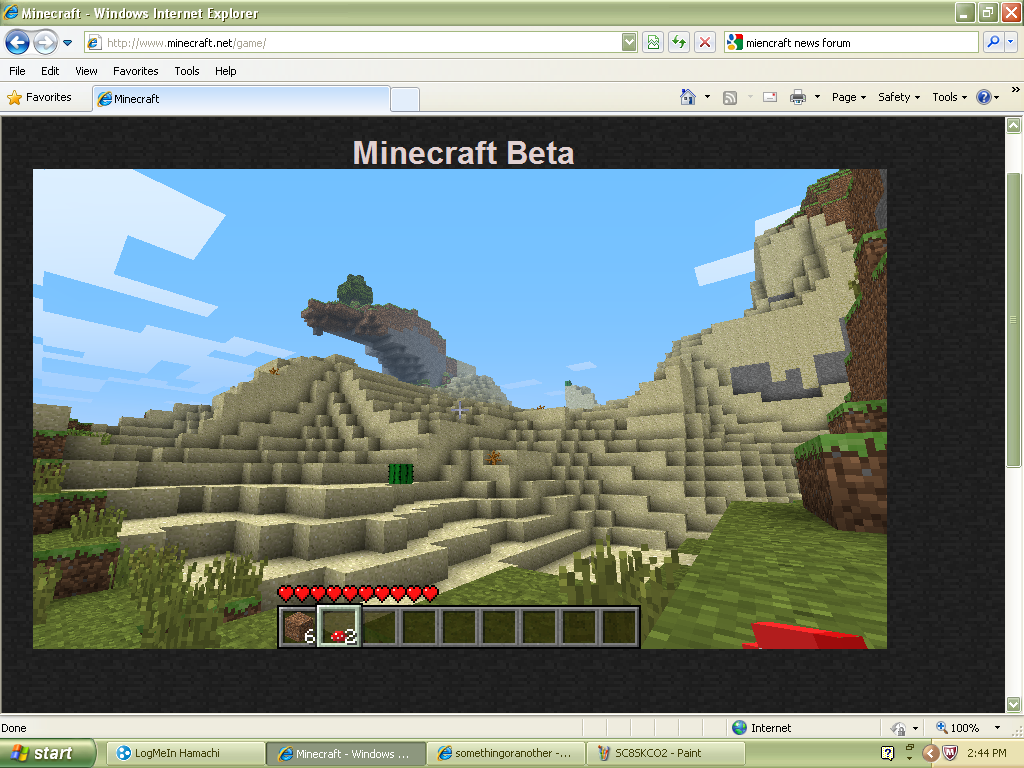The width and height of the screenshot is (1024, 768).
Task: Click the Protected Mode globe-lock status icon
Action: pyautogui.click(x=899, y=728)
